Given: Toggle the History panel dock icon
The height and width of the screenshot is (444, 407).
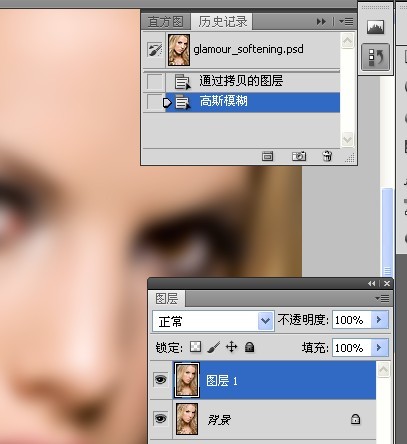Looking at the screenshot, I should pyautogui.click(x=375, y=57).
